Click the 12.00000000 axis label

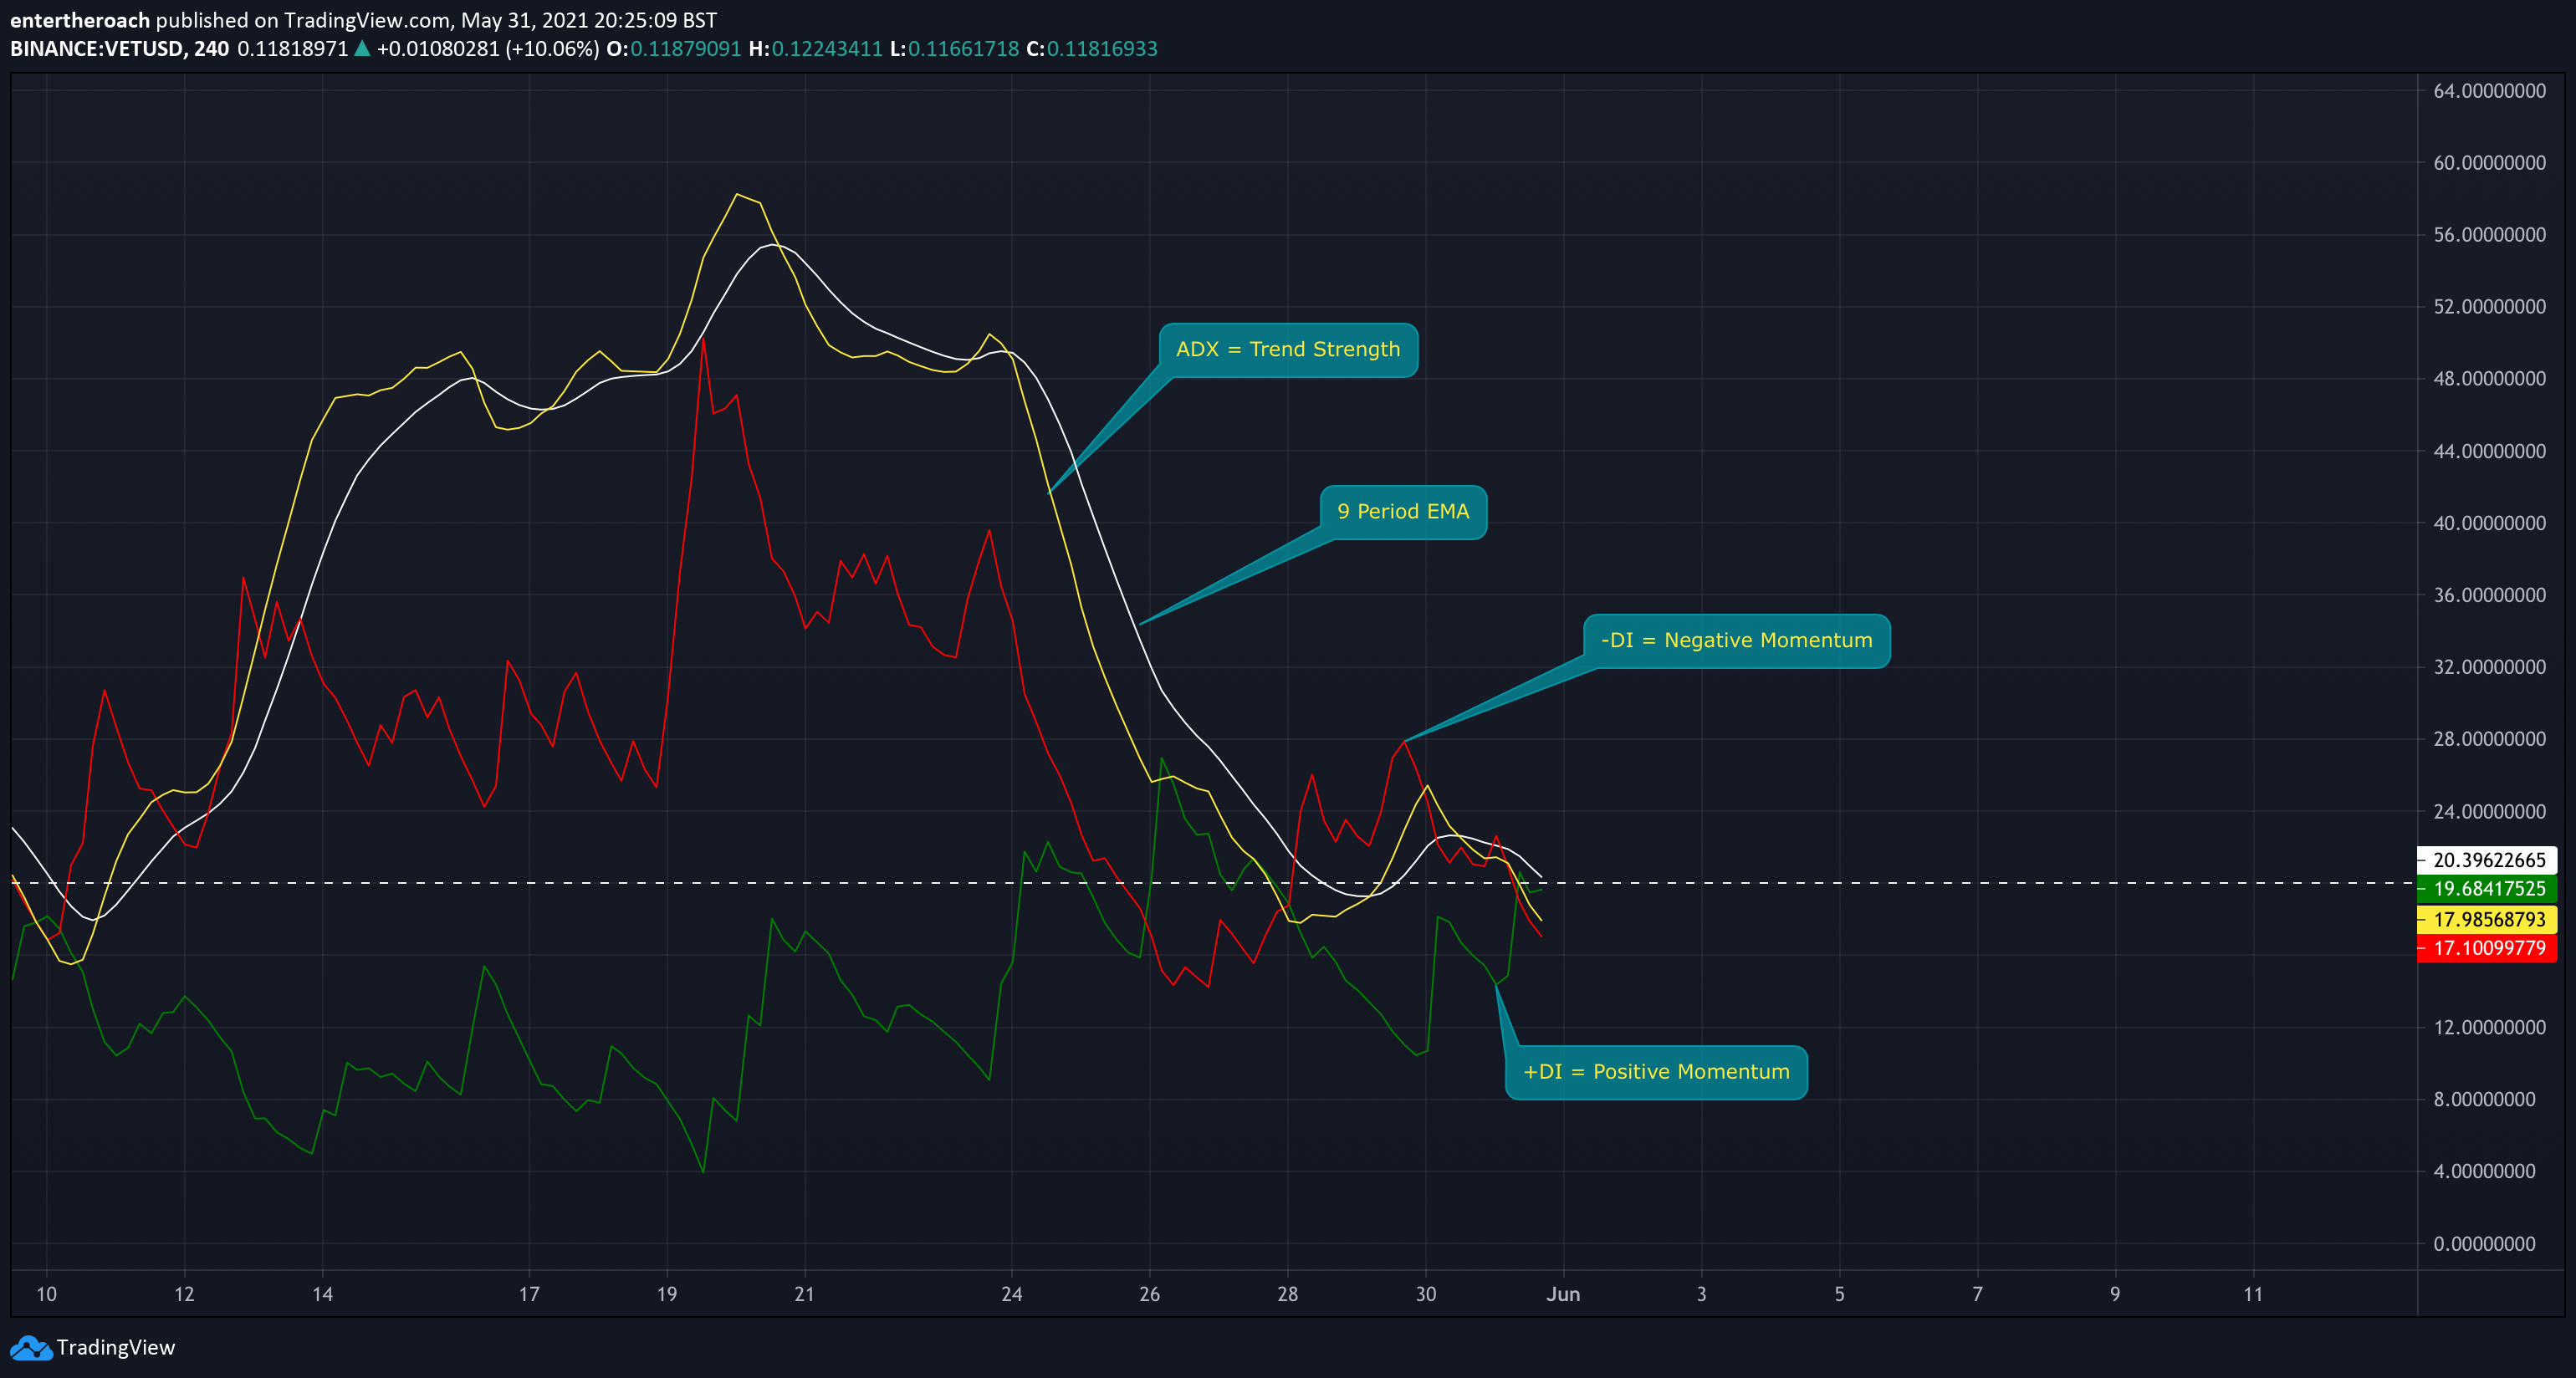pyautogui.click(x=2489, y=1028)
